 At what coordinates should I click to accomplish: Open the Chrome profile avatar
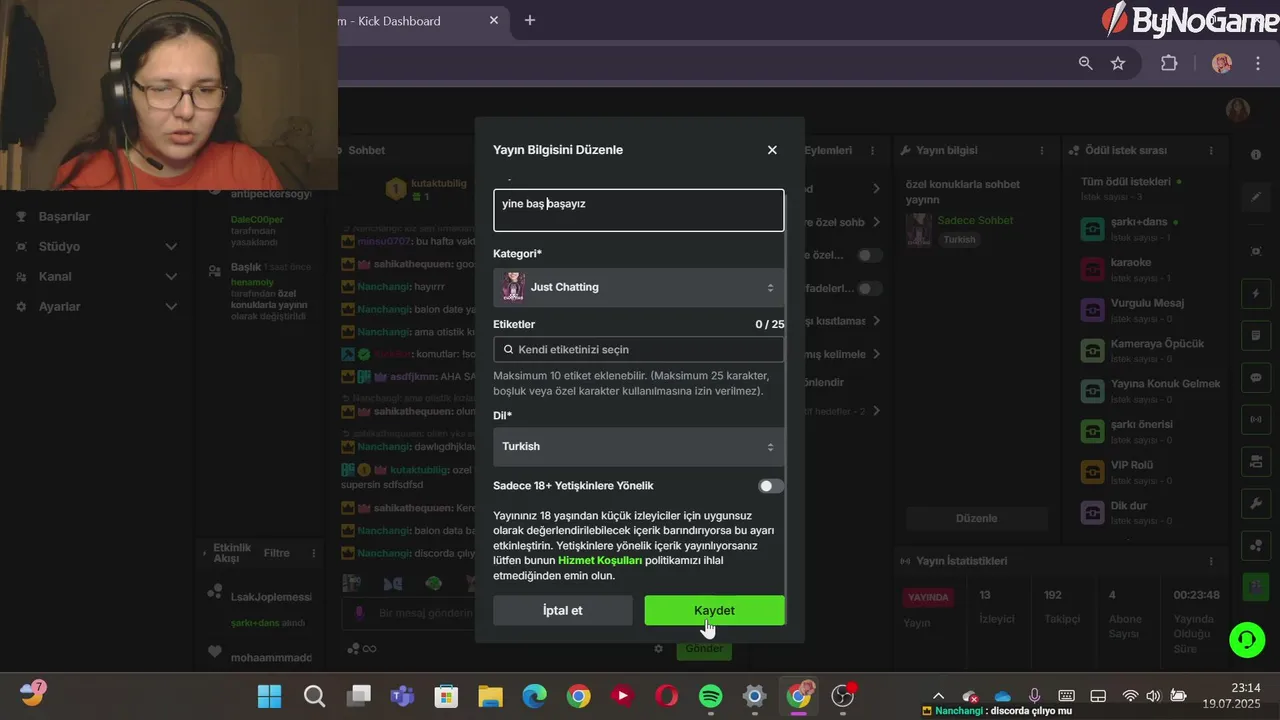tap(1221, 63)
